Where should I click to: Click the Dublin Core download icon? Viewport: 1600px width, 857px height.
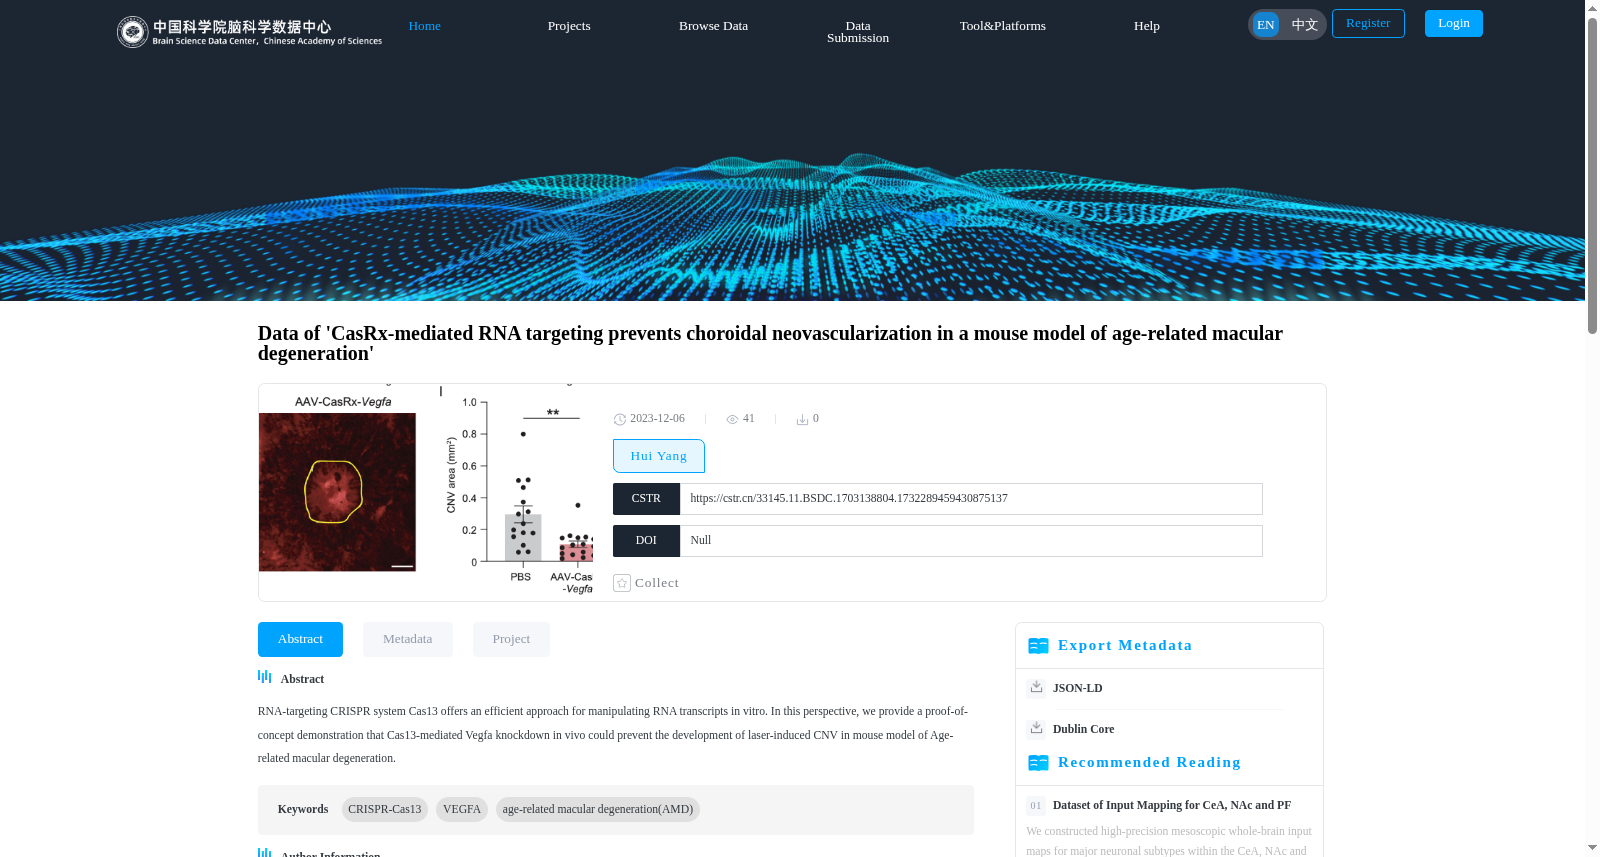(1036, 728)
